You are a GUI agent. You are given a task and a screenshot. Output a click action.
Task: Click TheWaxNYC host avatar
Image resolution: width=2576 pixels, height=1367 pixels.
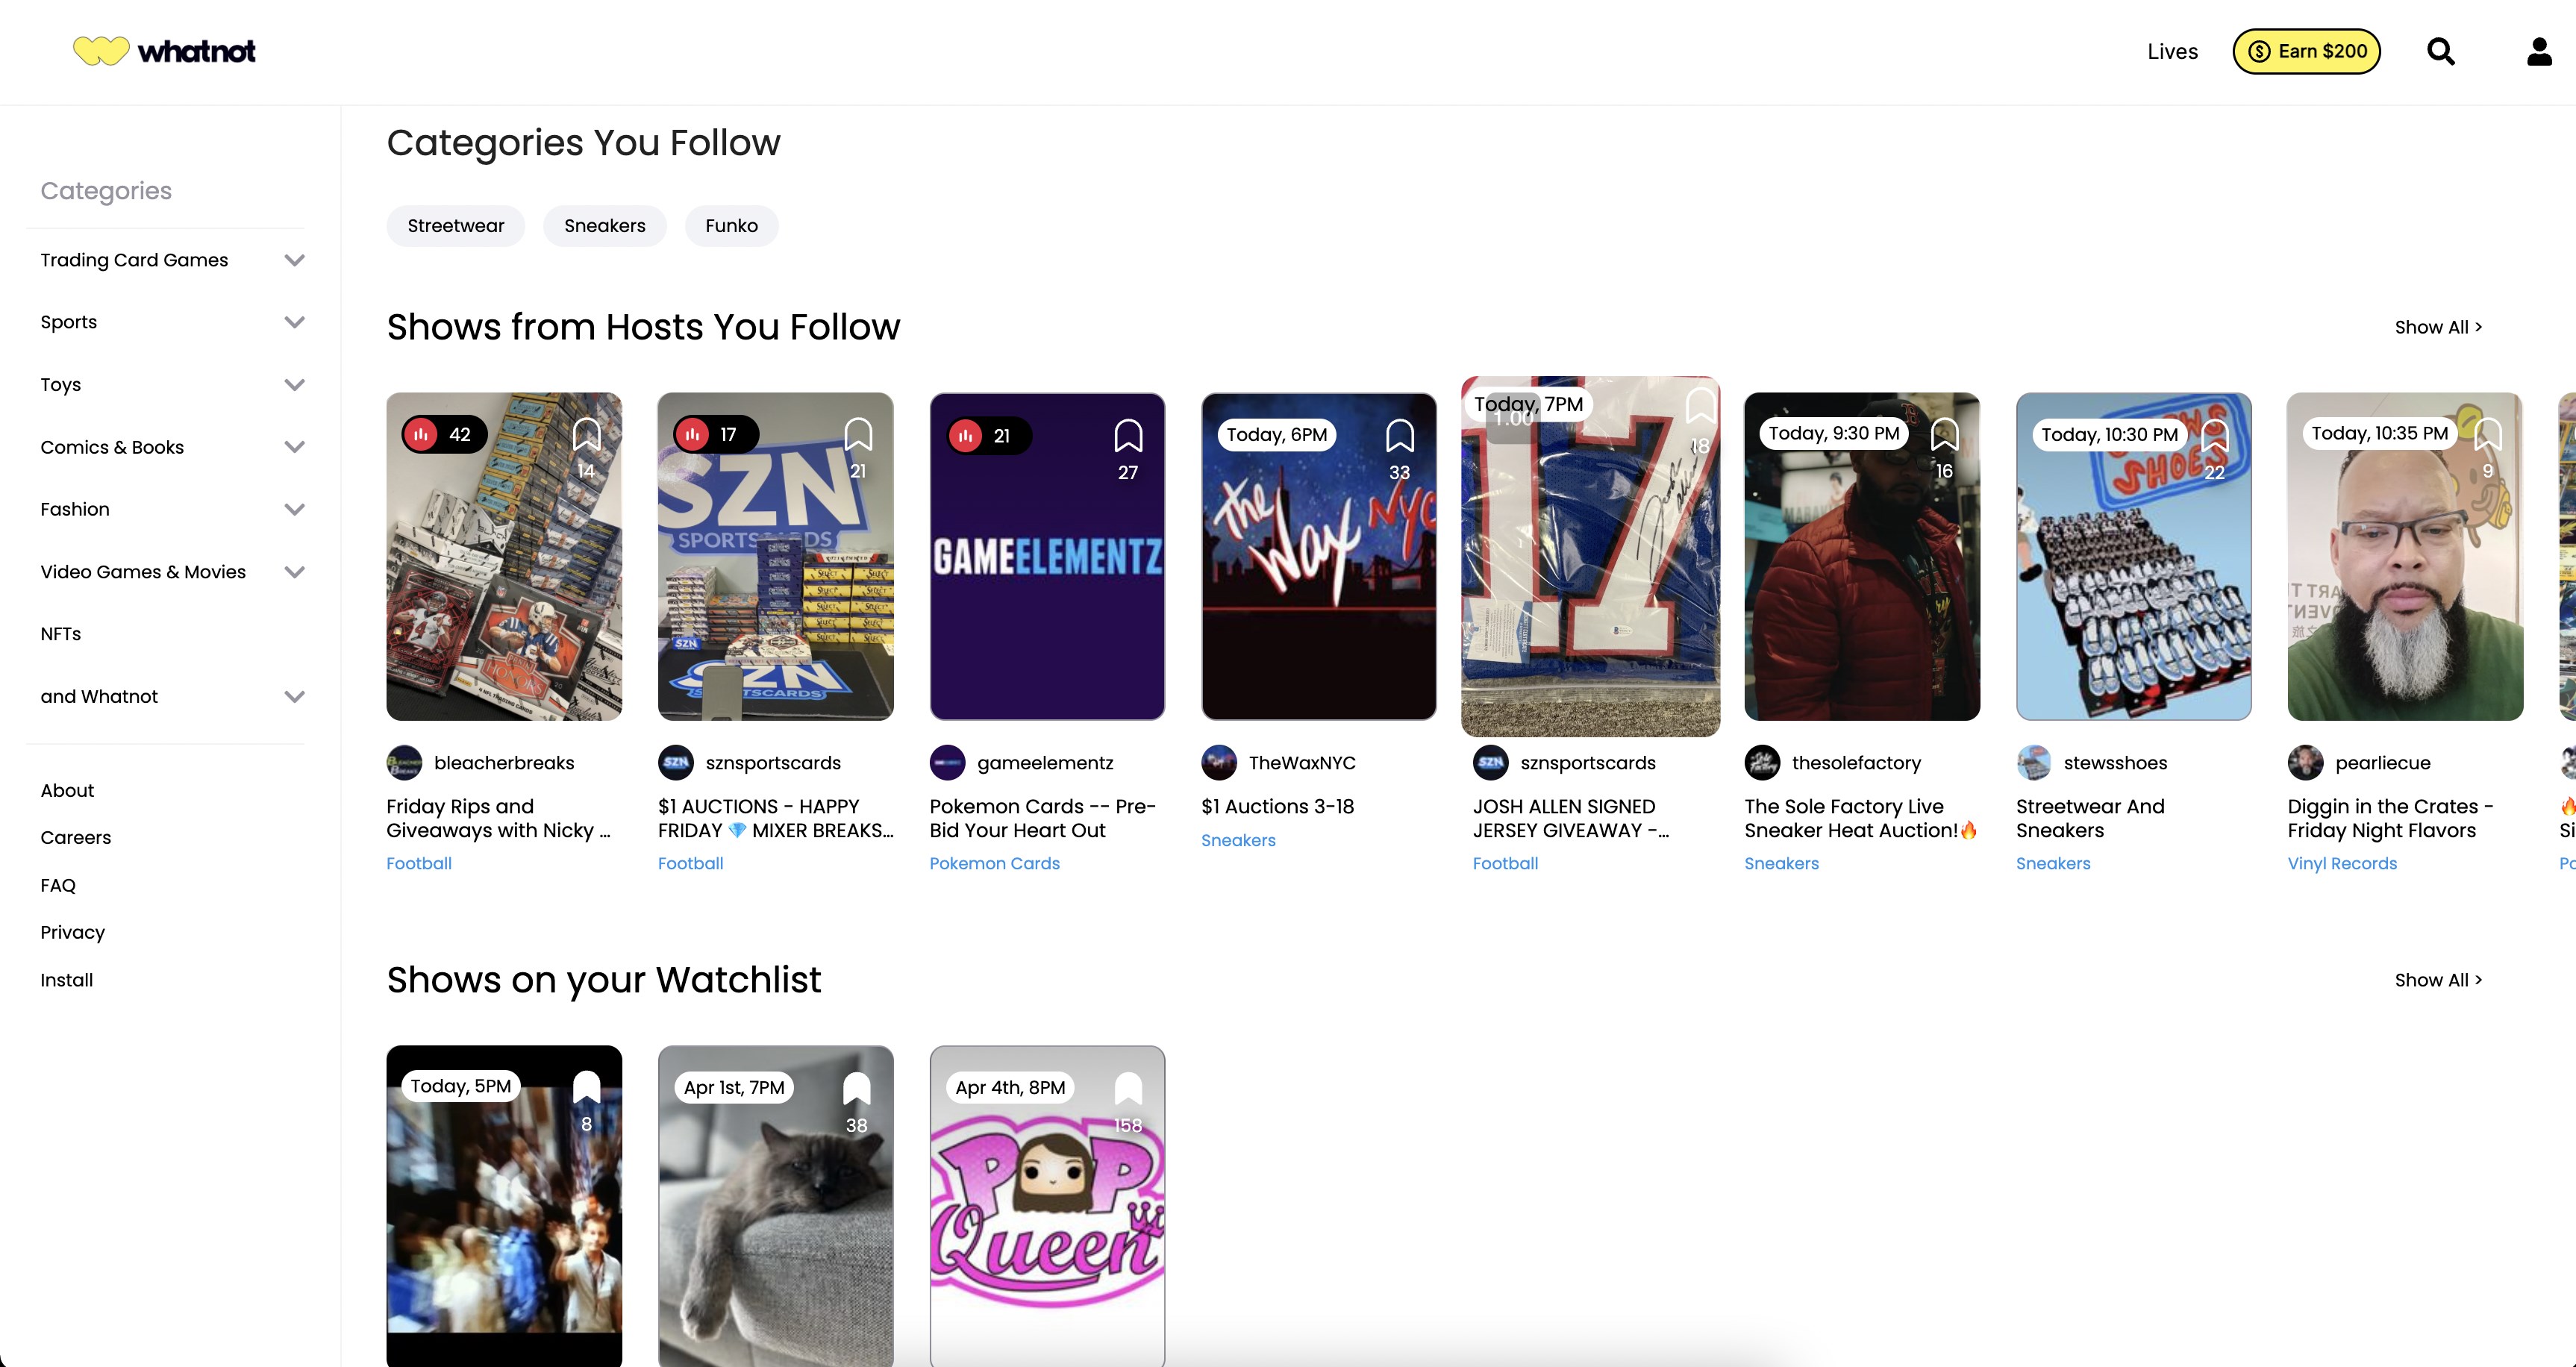[1219, 763]
